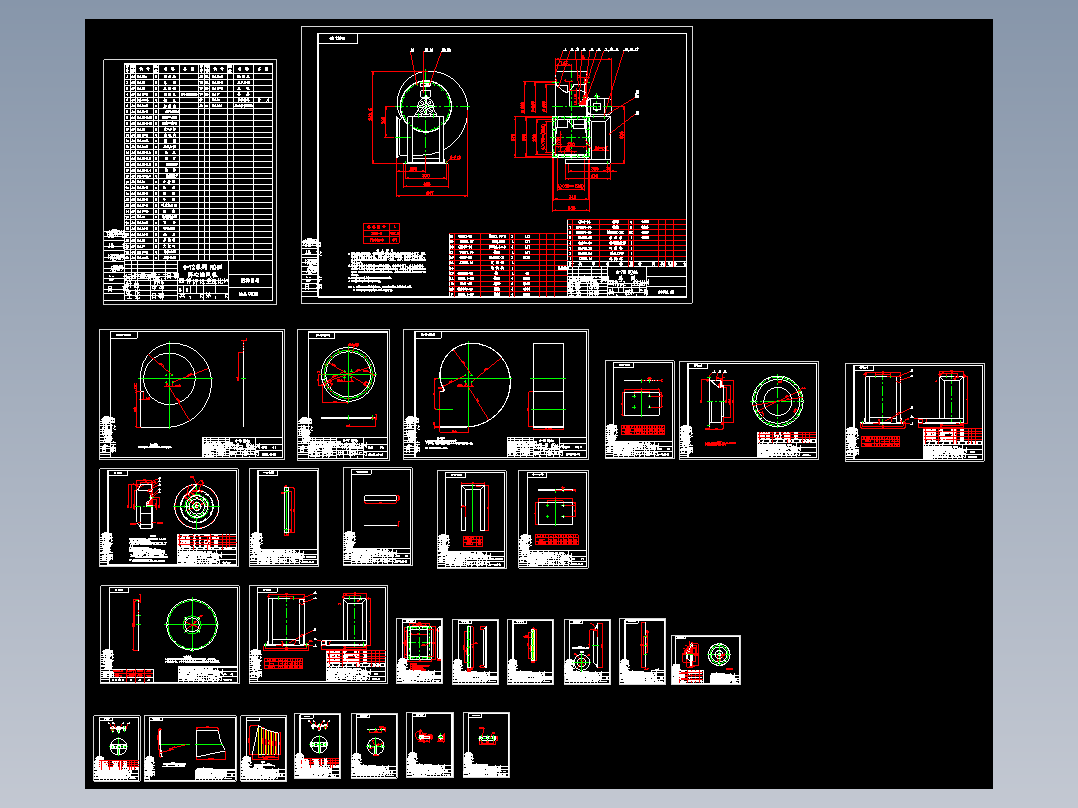The height and width of the screenshot is (808, 1078).
Task: Select the sheet with the yellow-hatched part
Action: click(263, 748)
